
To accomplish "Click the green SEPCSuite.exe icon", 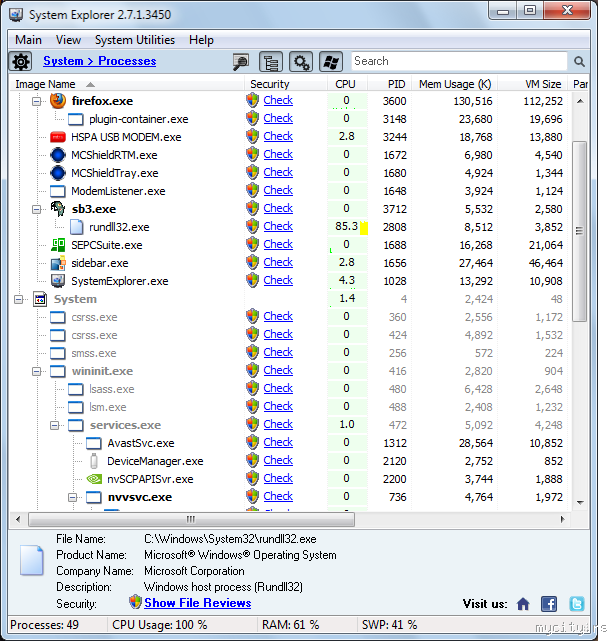I will tap(58, 245).
